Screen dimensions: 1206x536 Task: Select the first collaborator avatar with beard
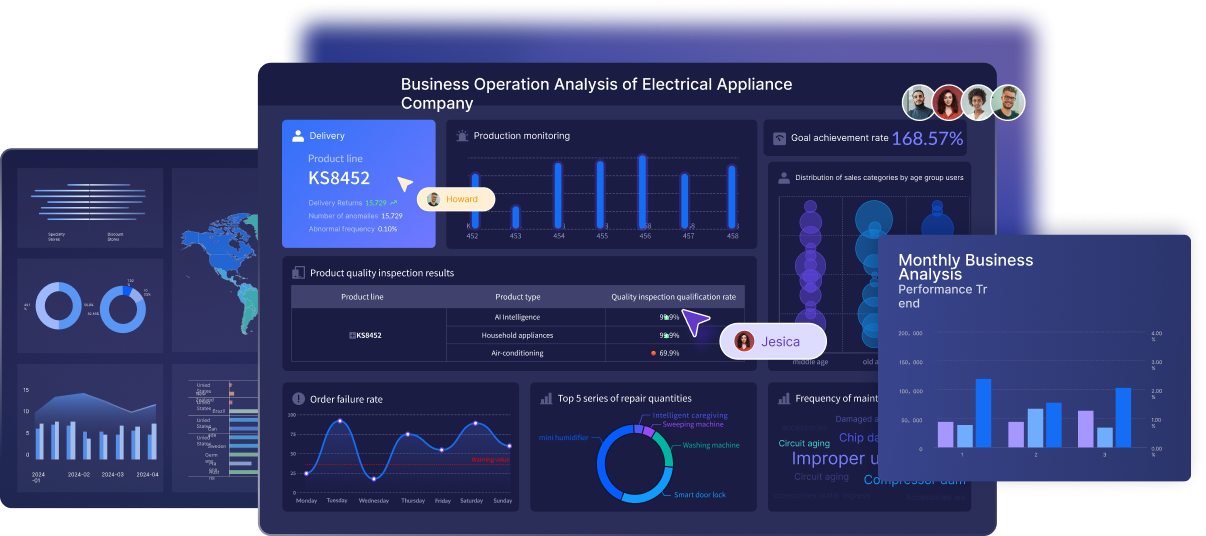[919, 102]
